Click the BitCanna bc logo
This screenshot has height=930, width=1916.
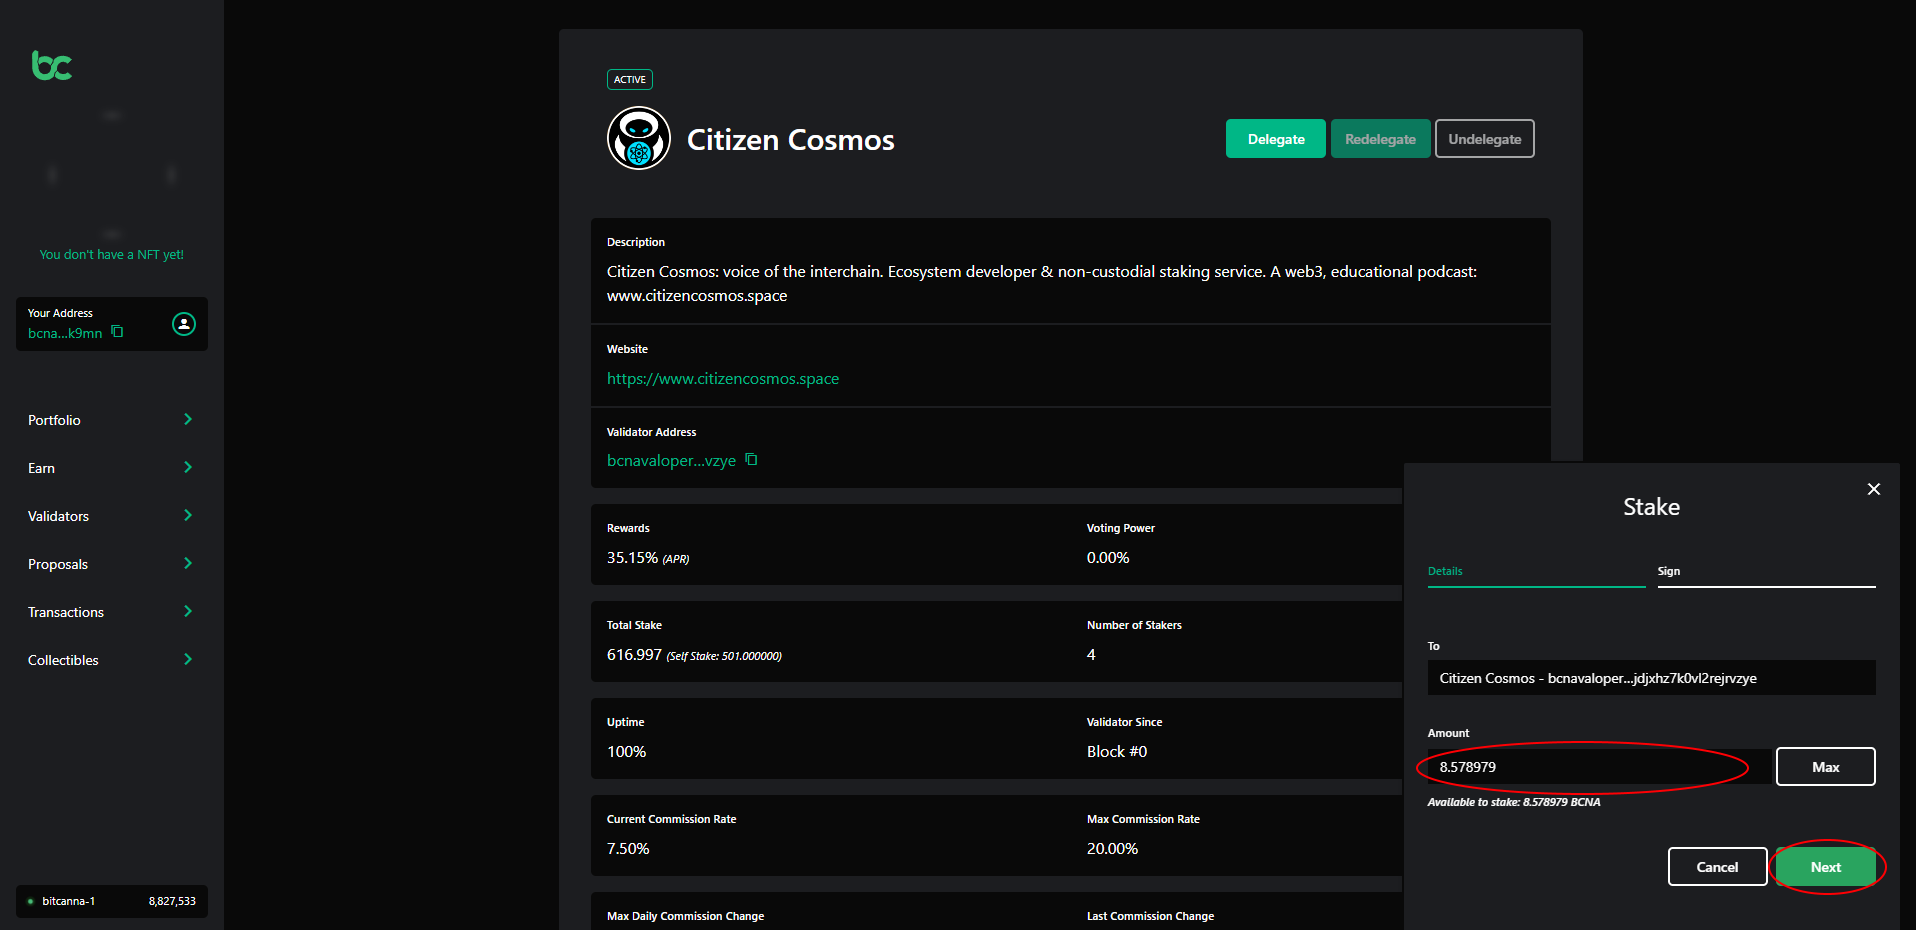(52, 65)
